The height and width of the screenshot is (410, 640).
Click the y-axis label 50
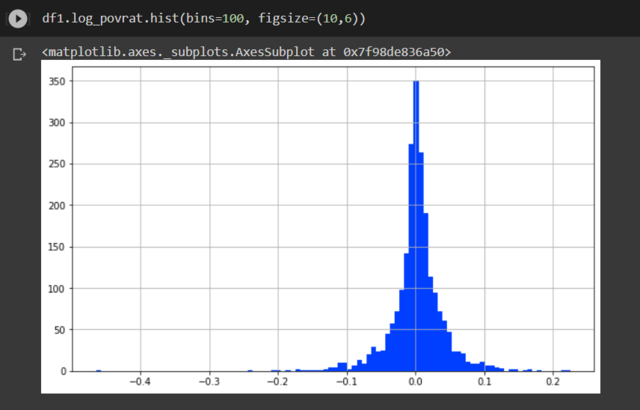tap(60, 330)
